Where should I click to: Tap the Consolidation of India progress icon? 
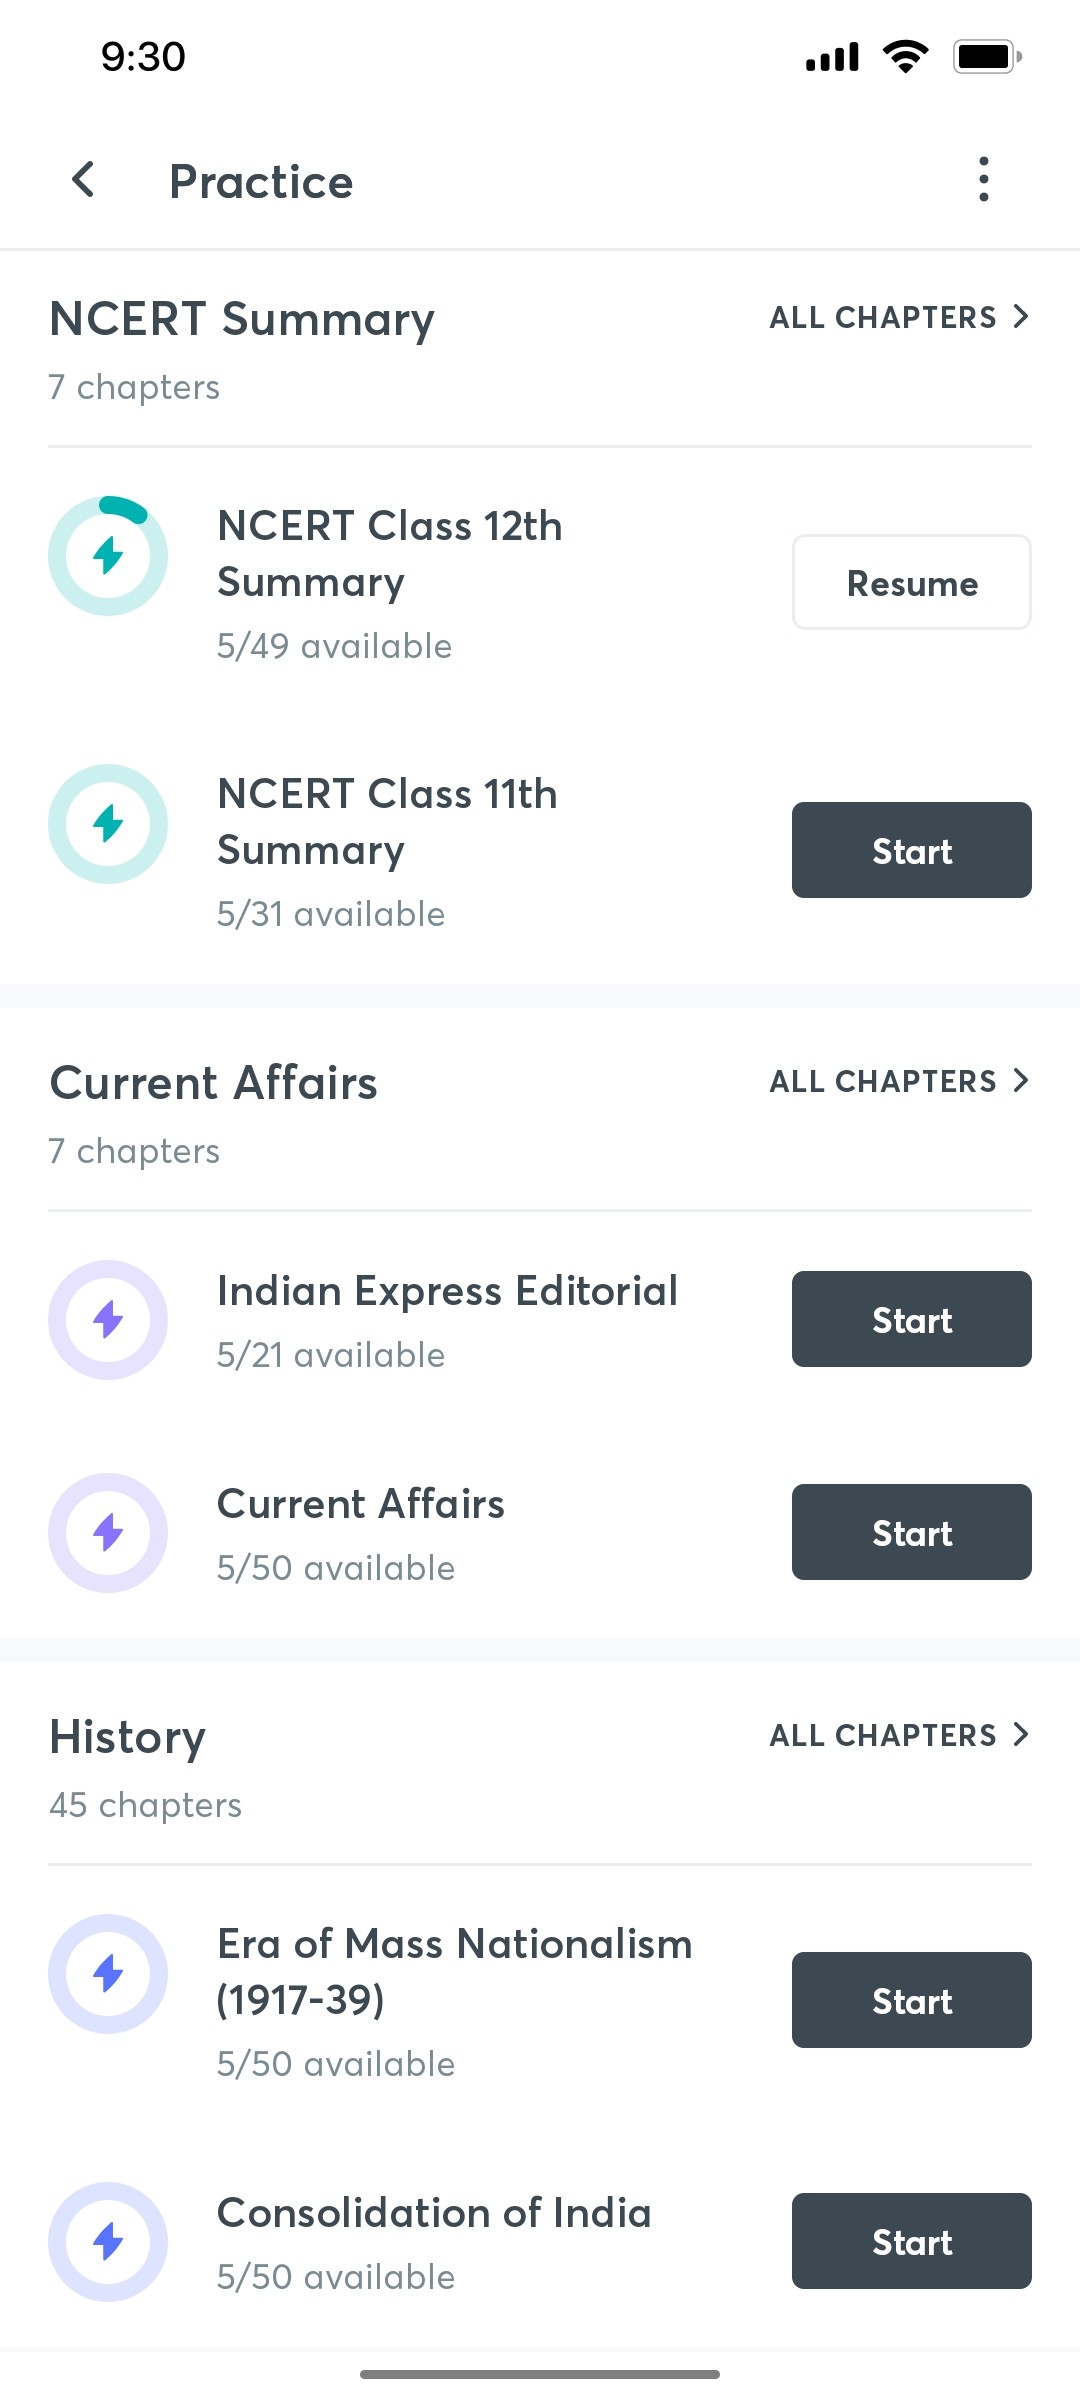click(x=108, y=2240)
